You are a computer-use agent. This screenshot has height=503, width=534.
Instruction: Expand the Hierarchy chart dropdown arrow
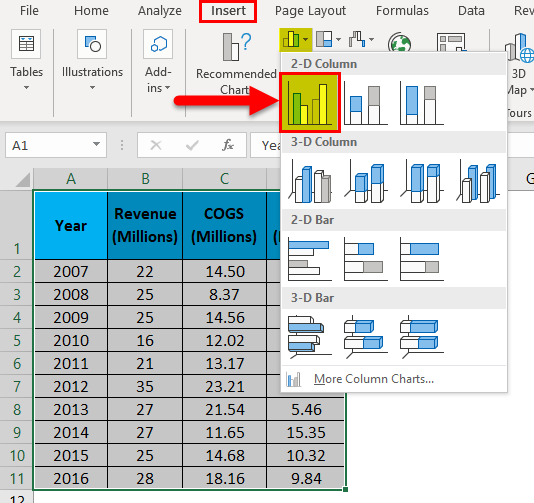[x=338, y=40]
